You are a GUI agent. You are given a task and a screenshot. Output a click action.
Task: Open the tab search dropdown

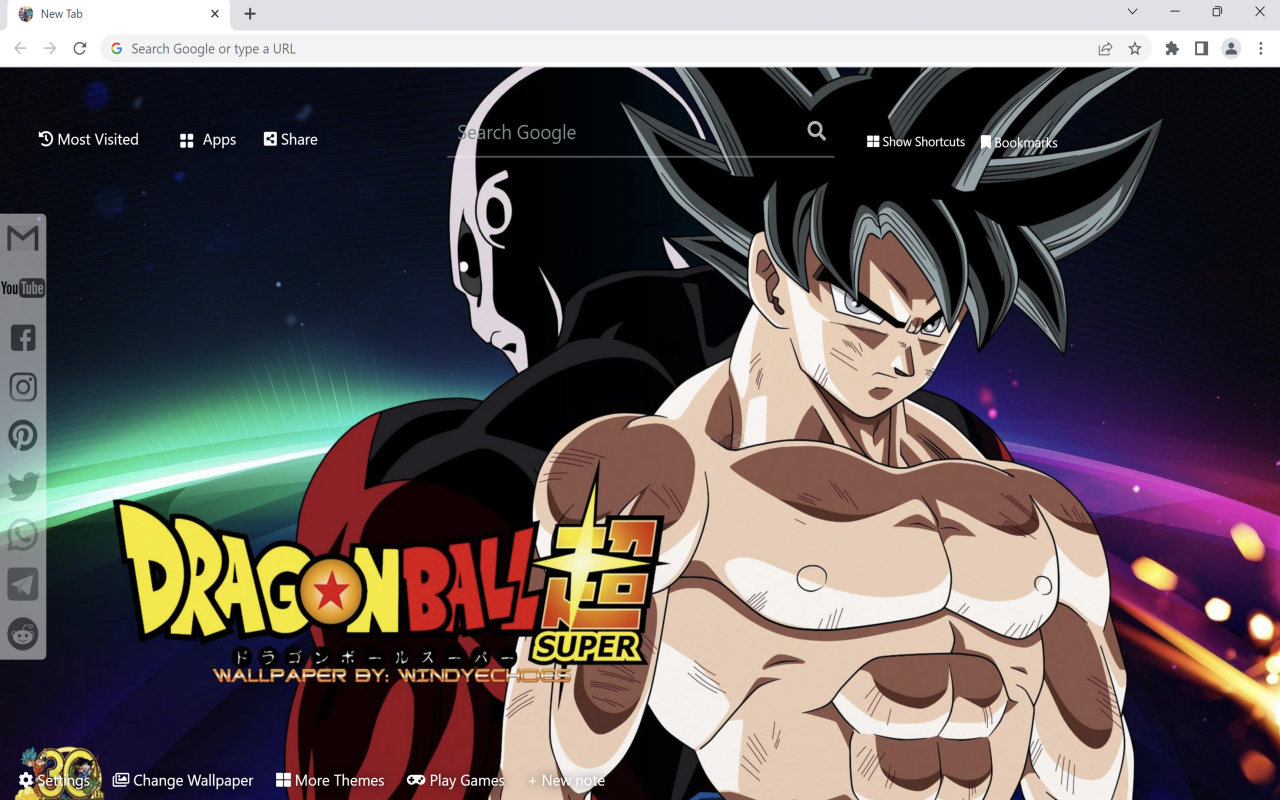point(1132,12)
